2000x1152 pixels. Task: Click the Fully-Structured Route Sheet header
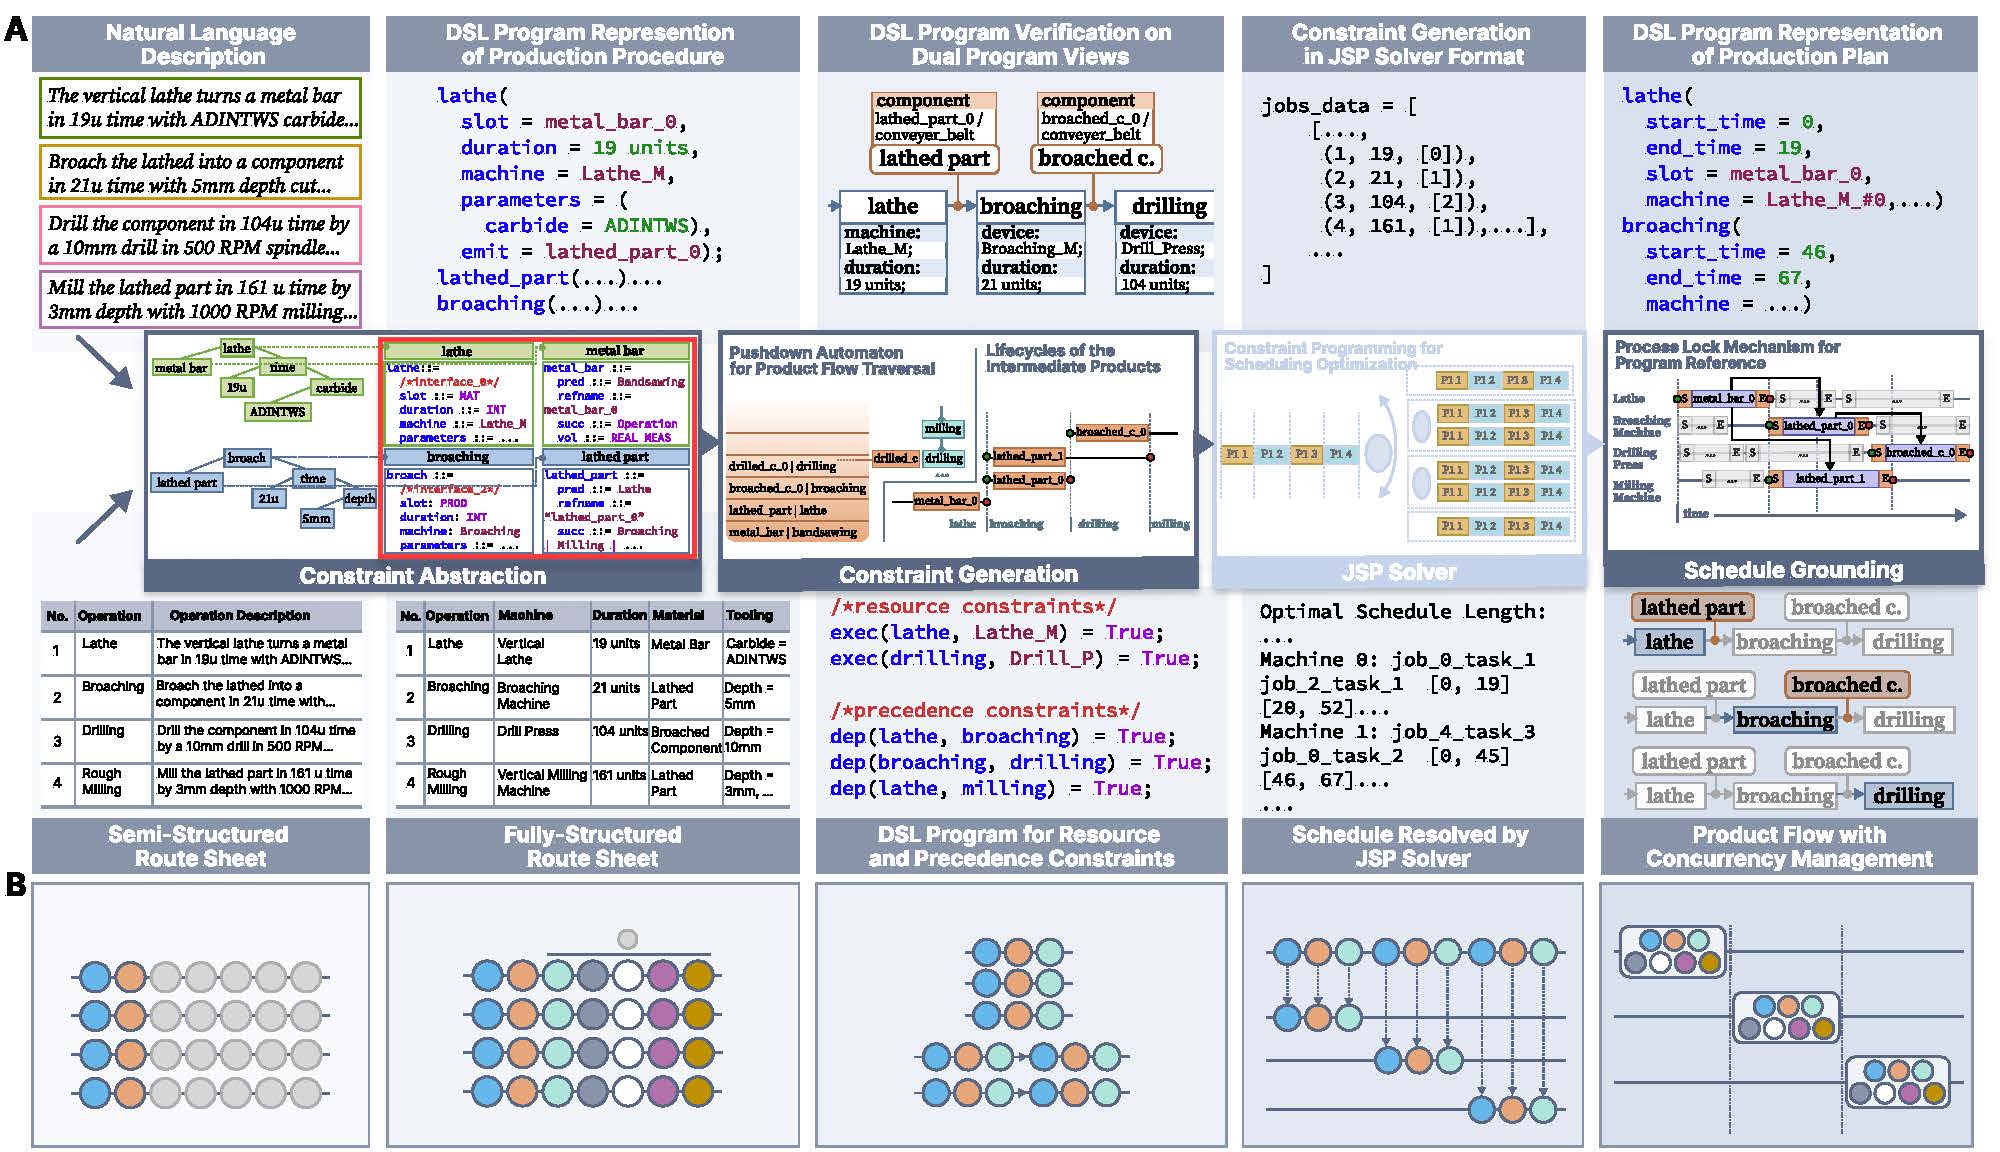click(x=593, y=846)
